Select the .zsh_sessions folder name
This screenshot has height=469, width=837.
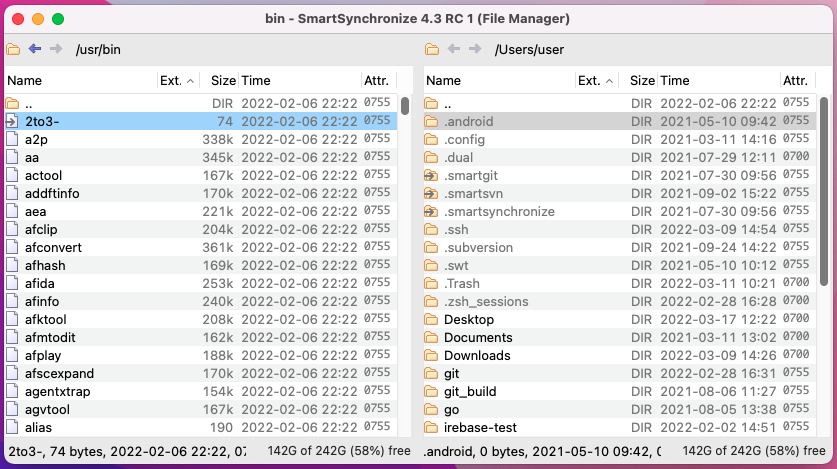[x=486, y=302]
